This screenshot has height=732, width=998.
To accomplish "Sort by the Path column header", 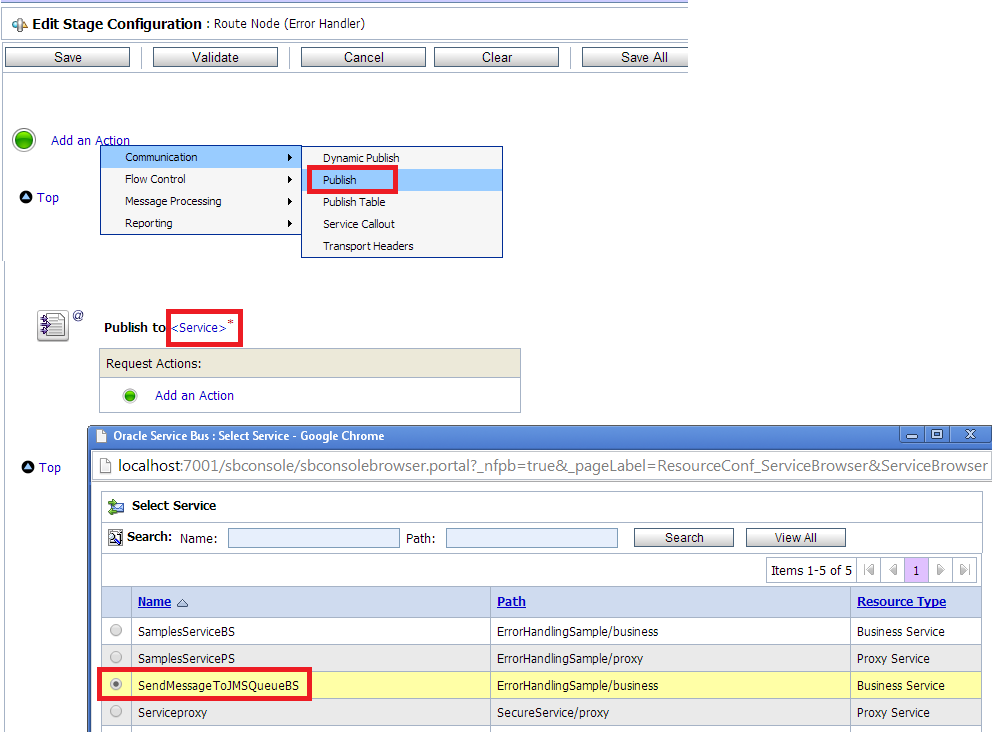I will (511, 602).
